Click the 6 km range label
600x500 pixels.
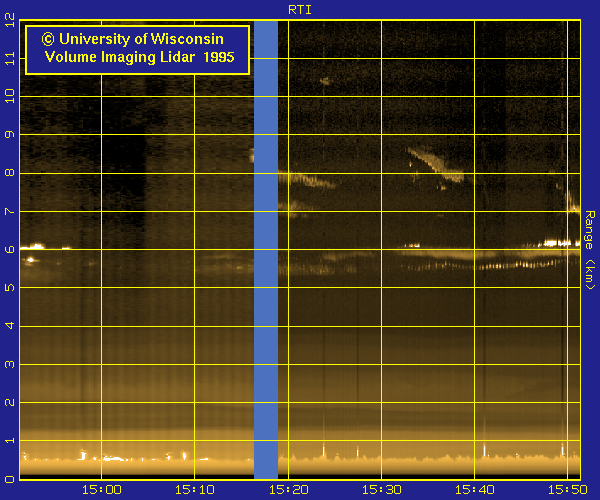click(x=10, y=249)
